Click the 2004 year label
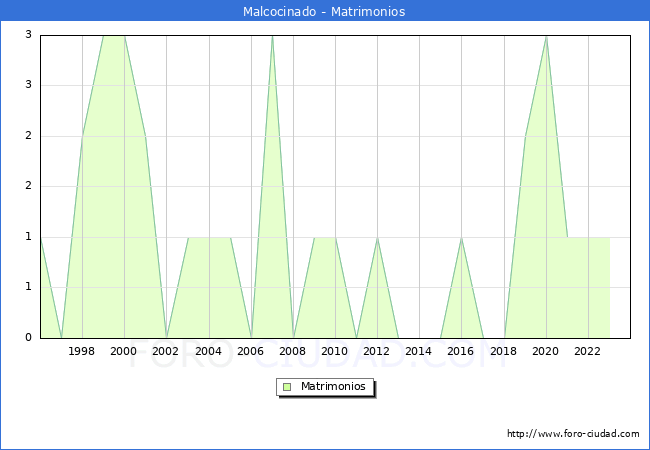This screenshot has width=650, height=450. coord(208,351)
